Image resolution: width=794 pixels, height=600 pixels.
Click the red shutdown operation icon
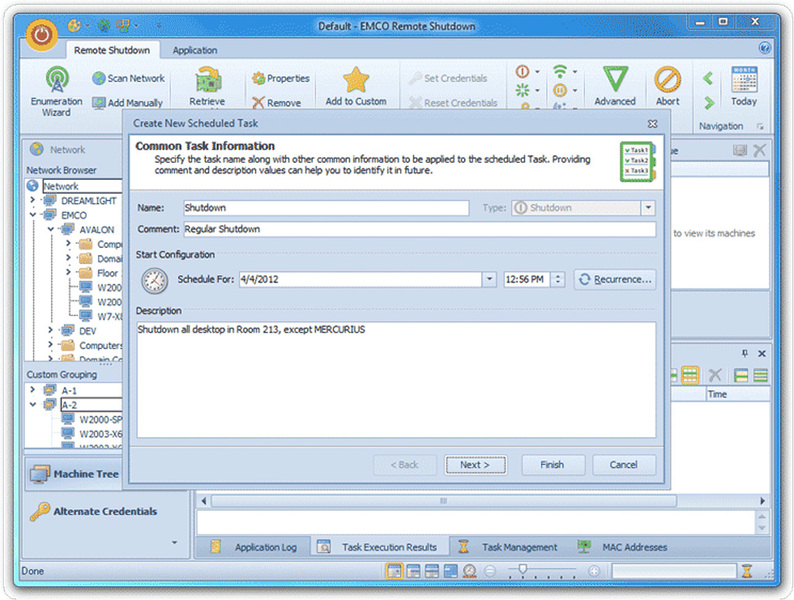tap(523, 71)
